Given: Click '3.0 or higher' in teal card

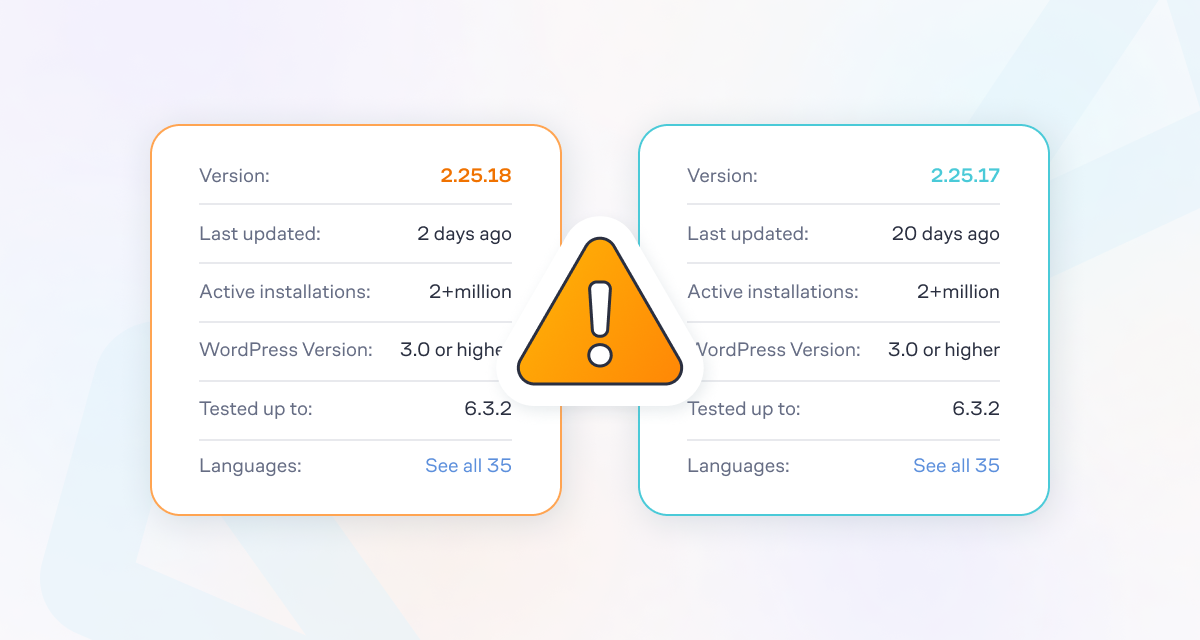Looking at the screenshot, I should click(x=944, y=350).
